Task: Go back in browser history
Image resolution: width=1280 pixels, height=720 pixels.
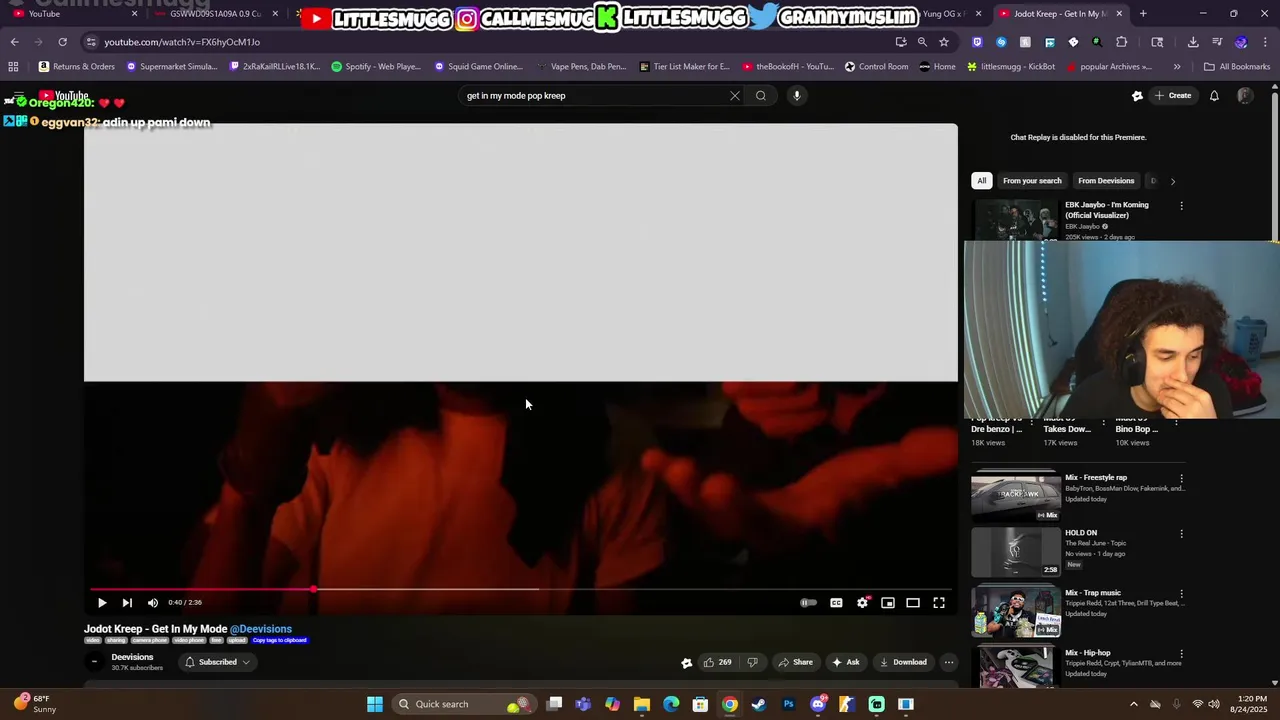Action: (14, 42)
